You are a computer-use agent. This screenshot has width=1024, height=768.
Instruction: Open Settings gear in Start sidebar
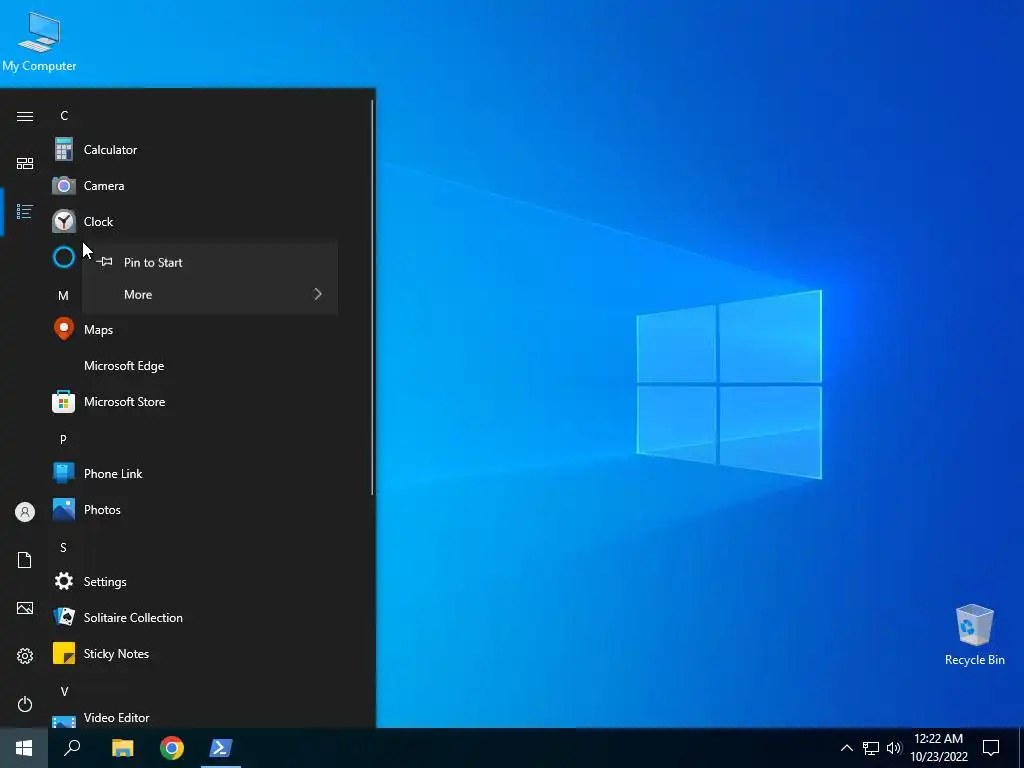(x=25, y=656)
